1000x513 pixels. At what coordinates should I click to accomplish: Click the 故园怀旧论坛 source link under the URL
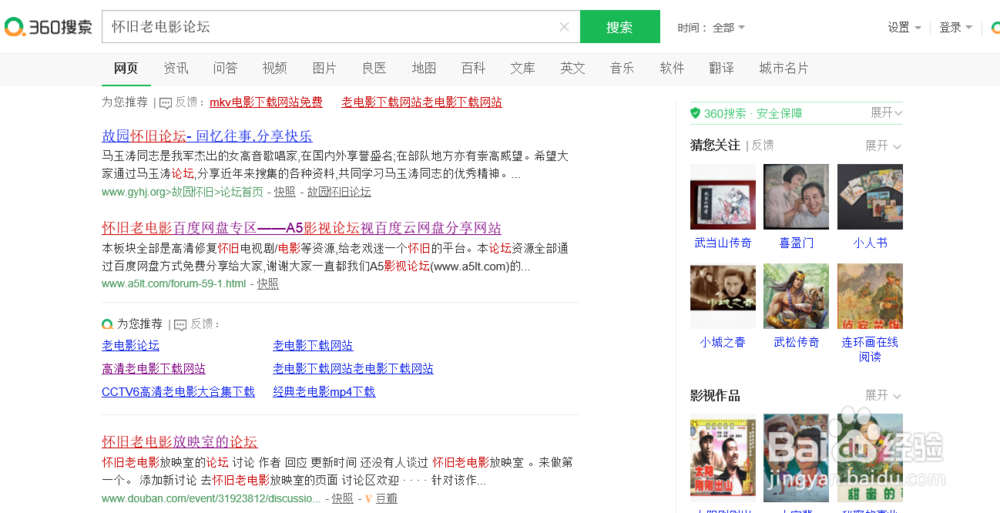click(x=339, y=192)
